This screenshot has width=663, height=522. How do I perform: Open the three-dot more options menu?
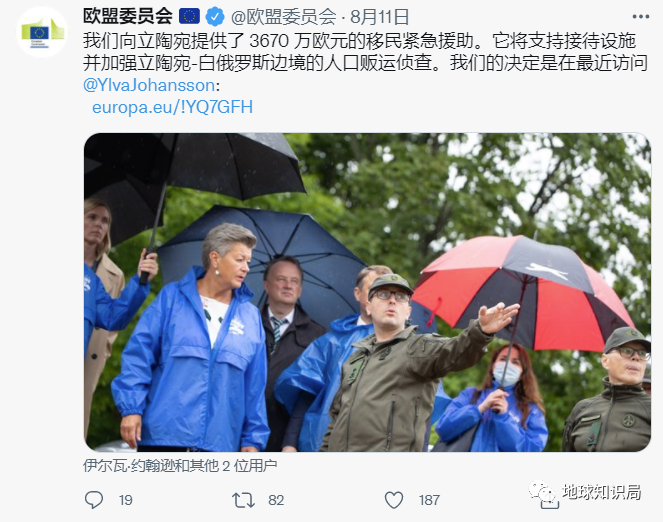(641, 17)
